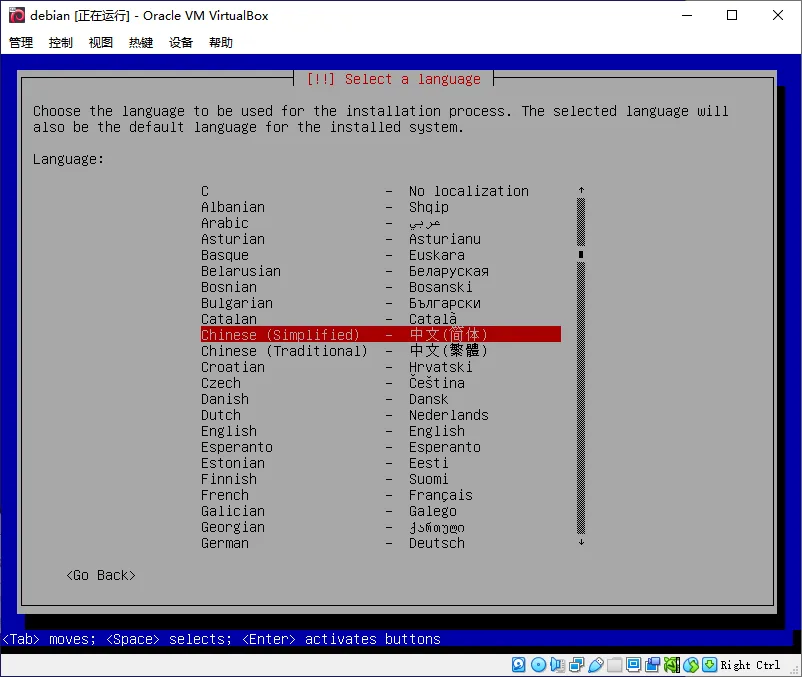
Task: Open the 设备 menu
Action: (x=181, y=42)
